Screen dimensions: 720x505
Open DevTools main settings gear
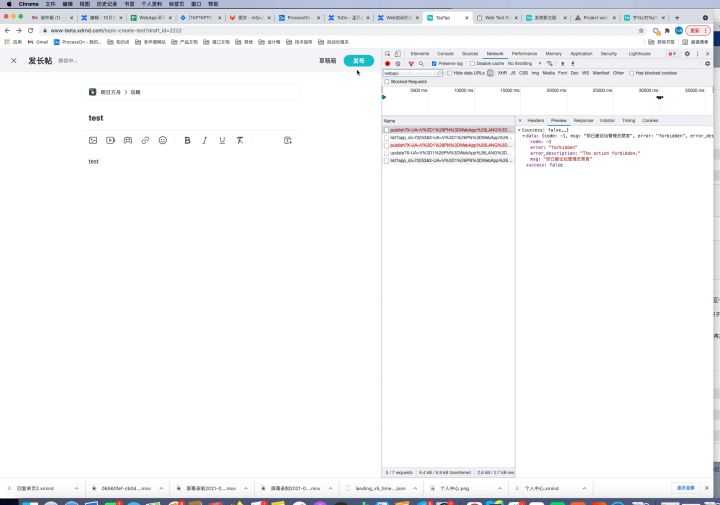pyautogui.click(x=687, y=54)
